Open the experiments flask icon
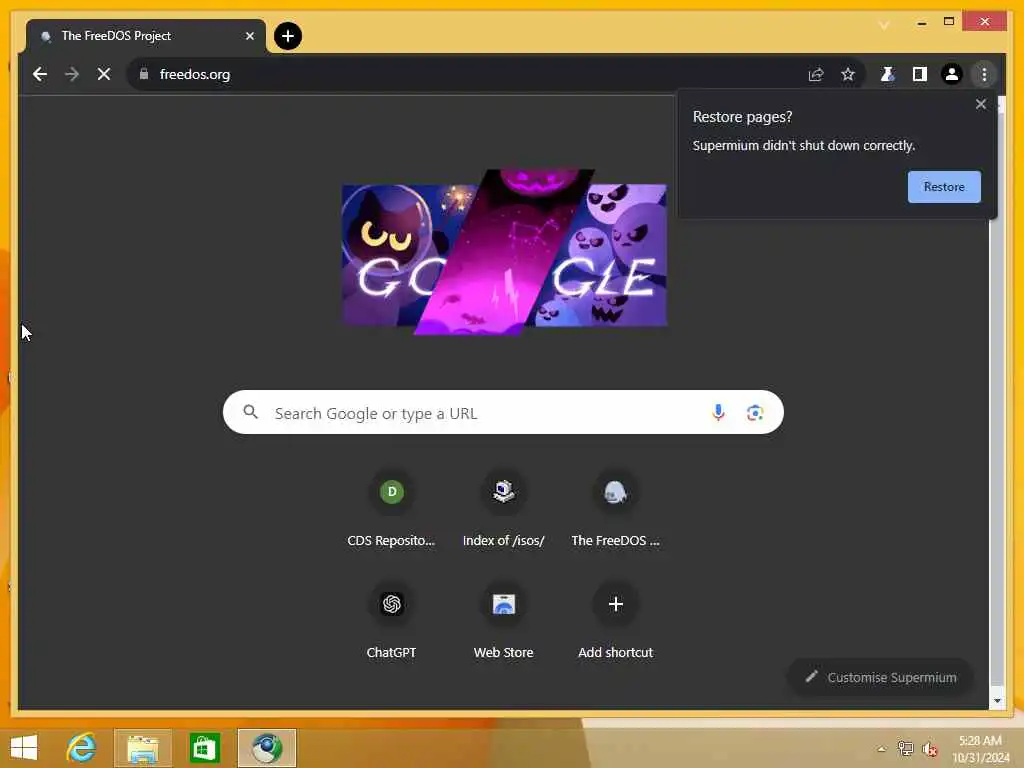1024x768 pixels. pyautogui.click(x=888, y=74)
